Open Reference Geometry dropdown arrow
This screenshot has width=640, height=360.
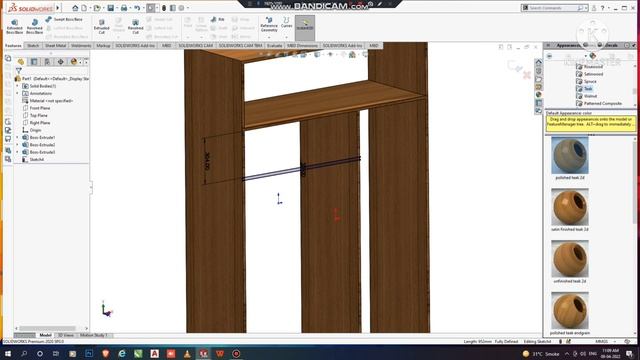coord(269,37)
